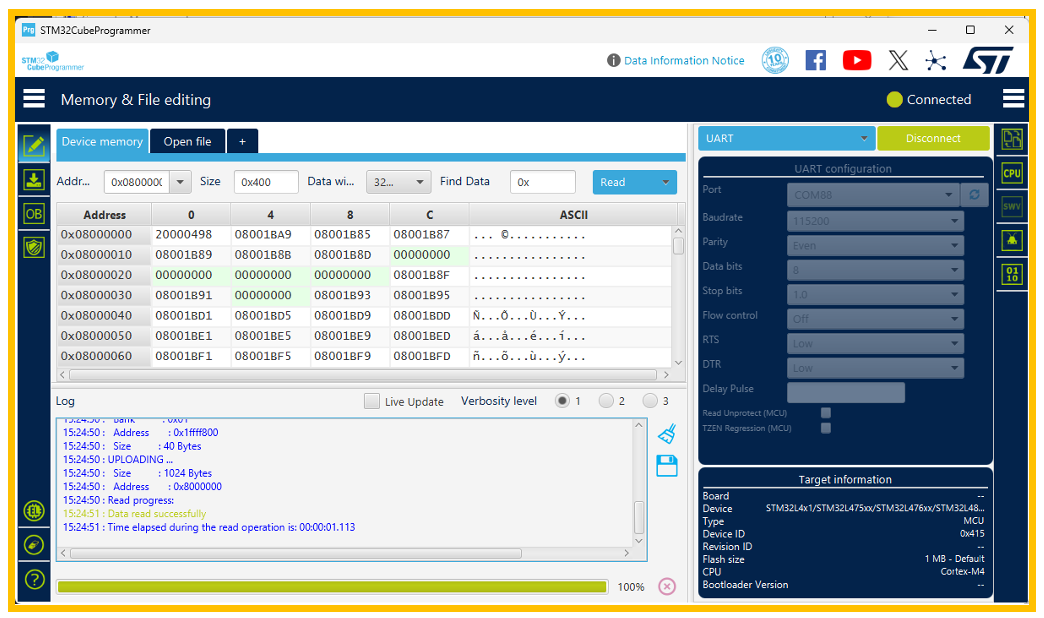Open the Firmware security shield icon

tap(34, 248)
